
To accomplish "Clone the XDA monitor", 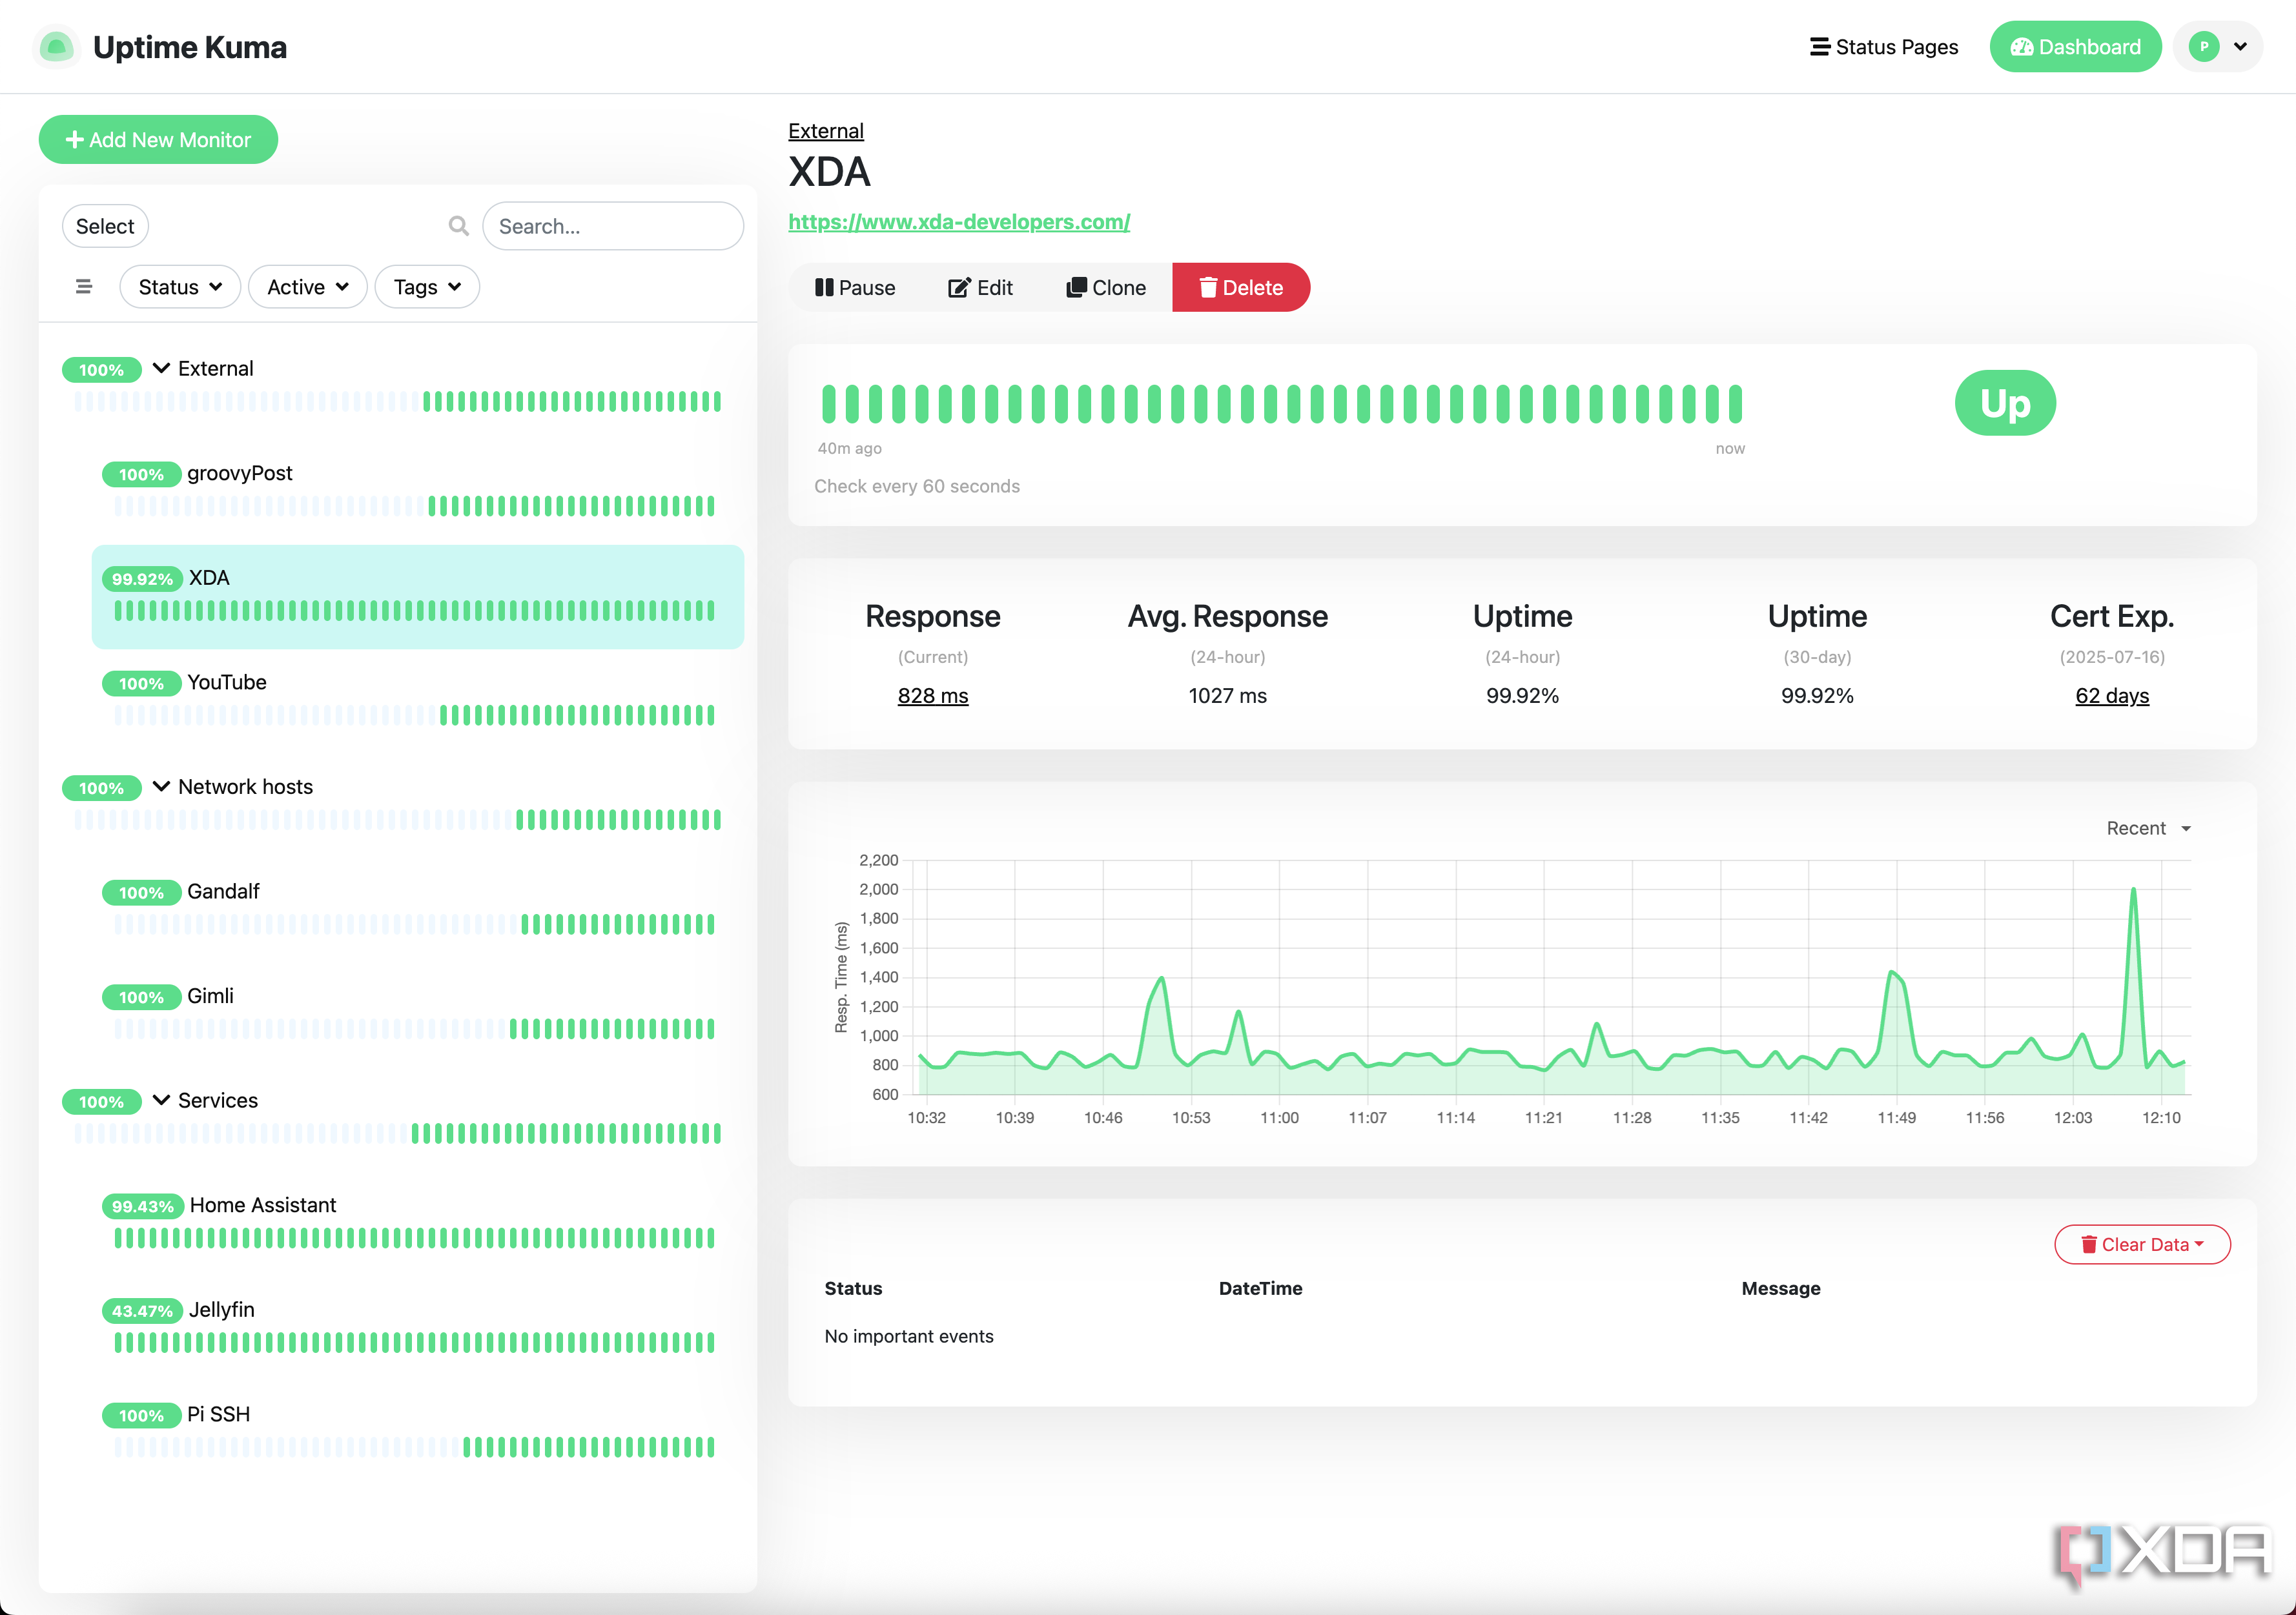I will click(1106, 288).
